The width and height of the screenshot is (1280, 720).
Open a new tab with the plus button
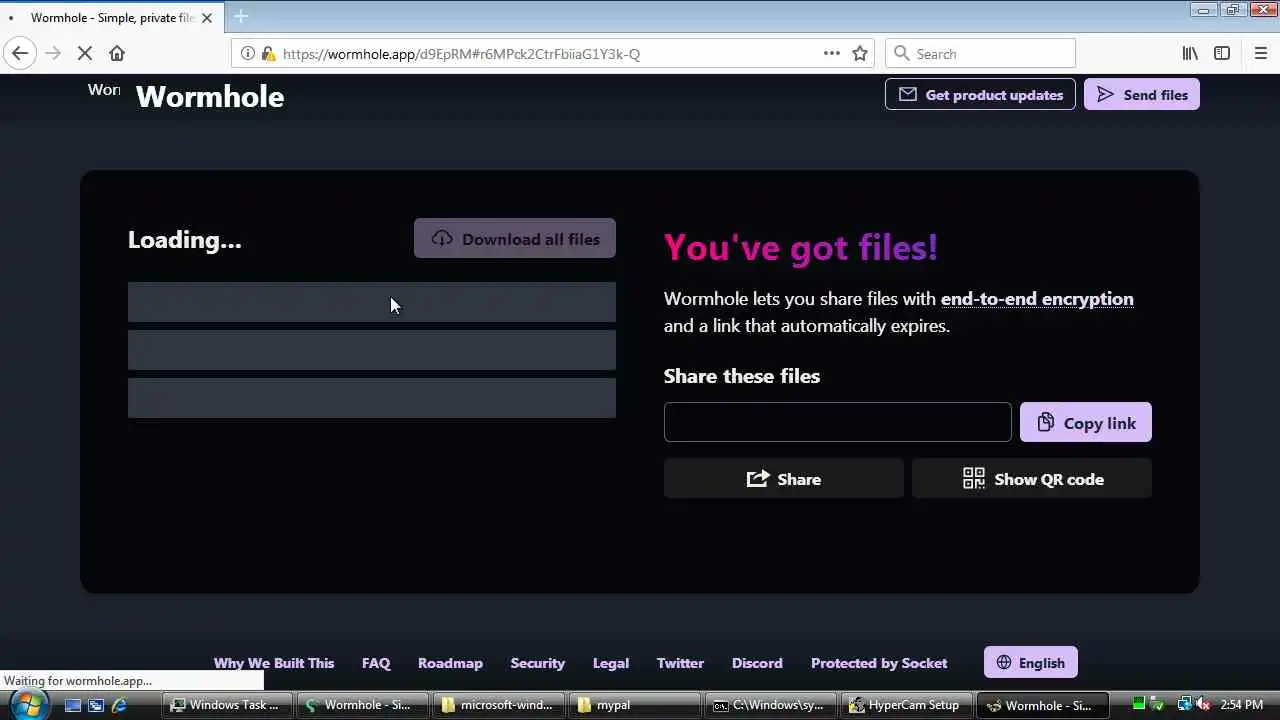click(x=241, y=16)
